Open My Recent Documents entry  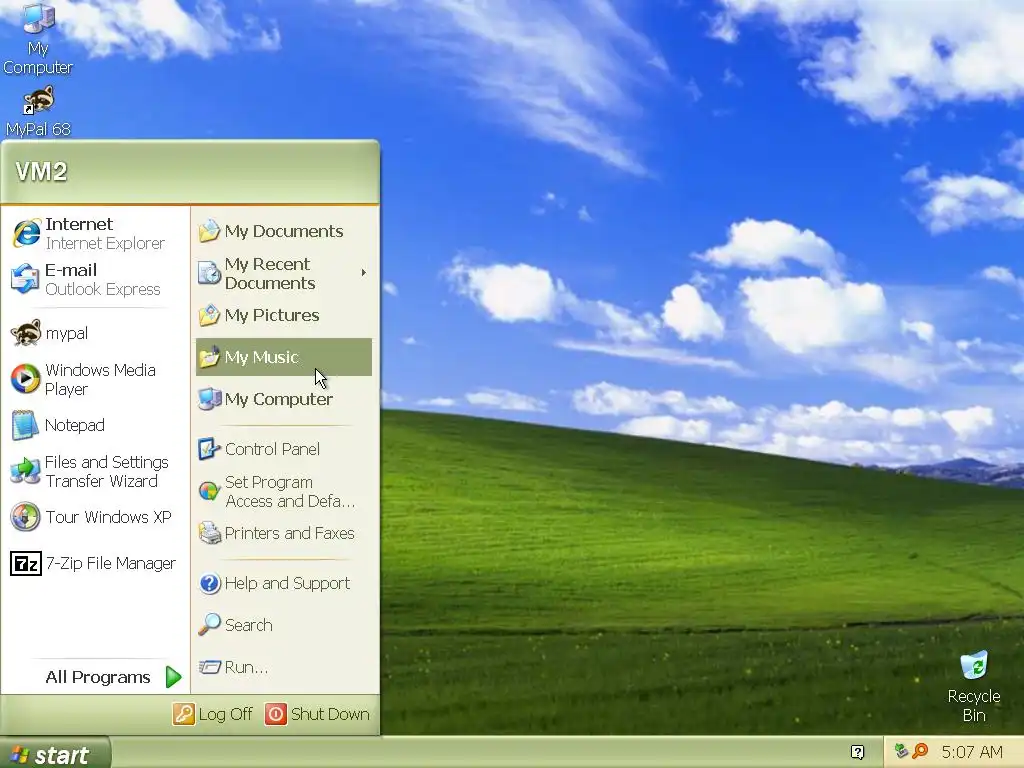tap(284, 273)
